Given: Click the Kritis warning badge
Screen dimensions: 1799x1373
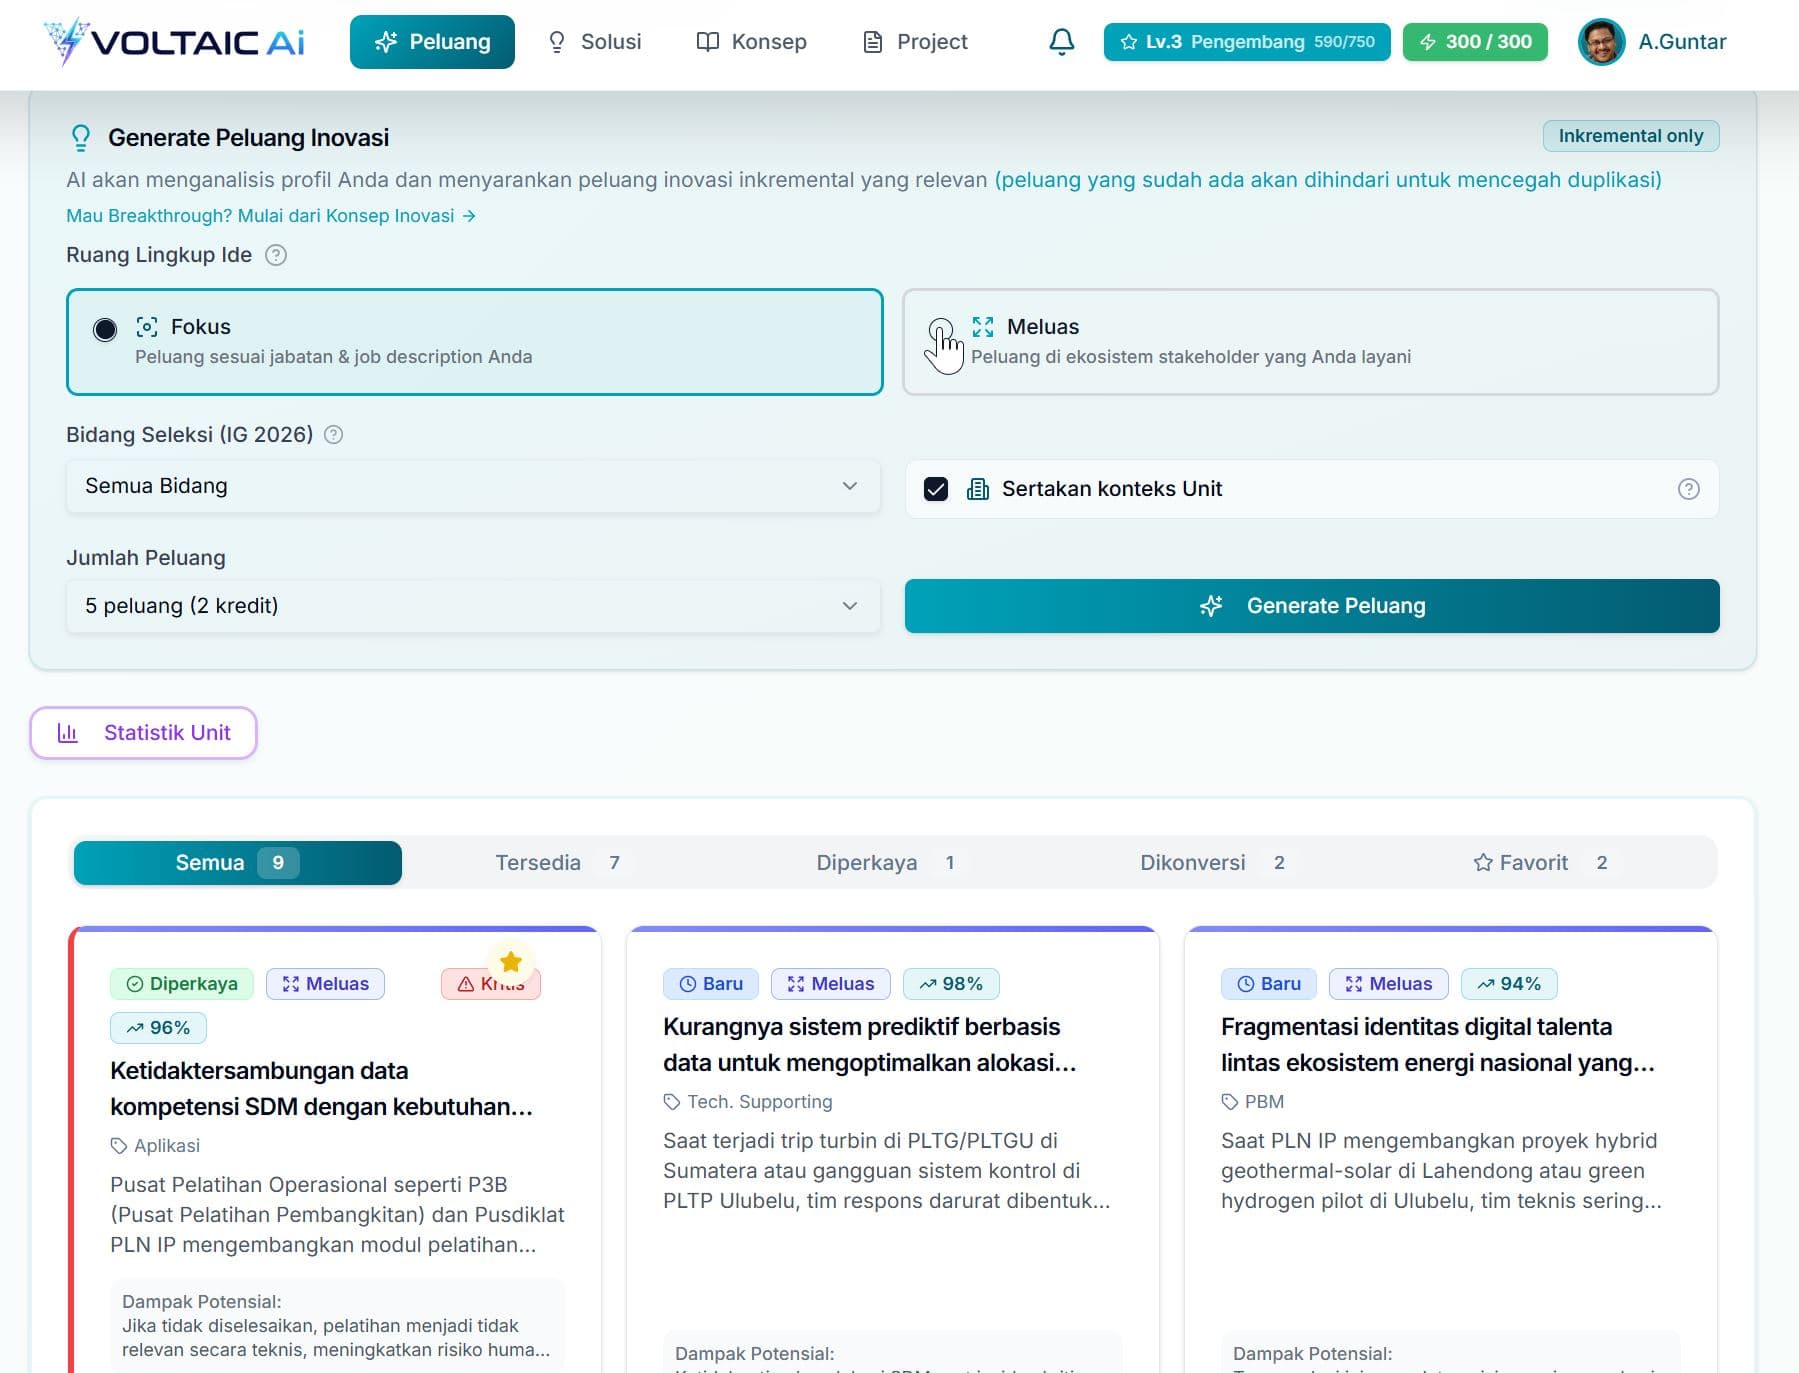Looking at the screenshot, I should click(491, 984).
